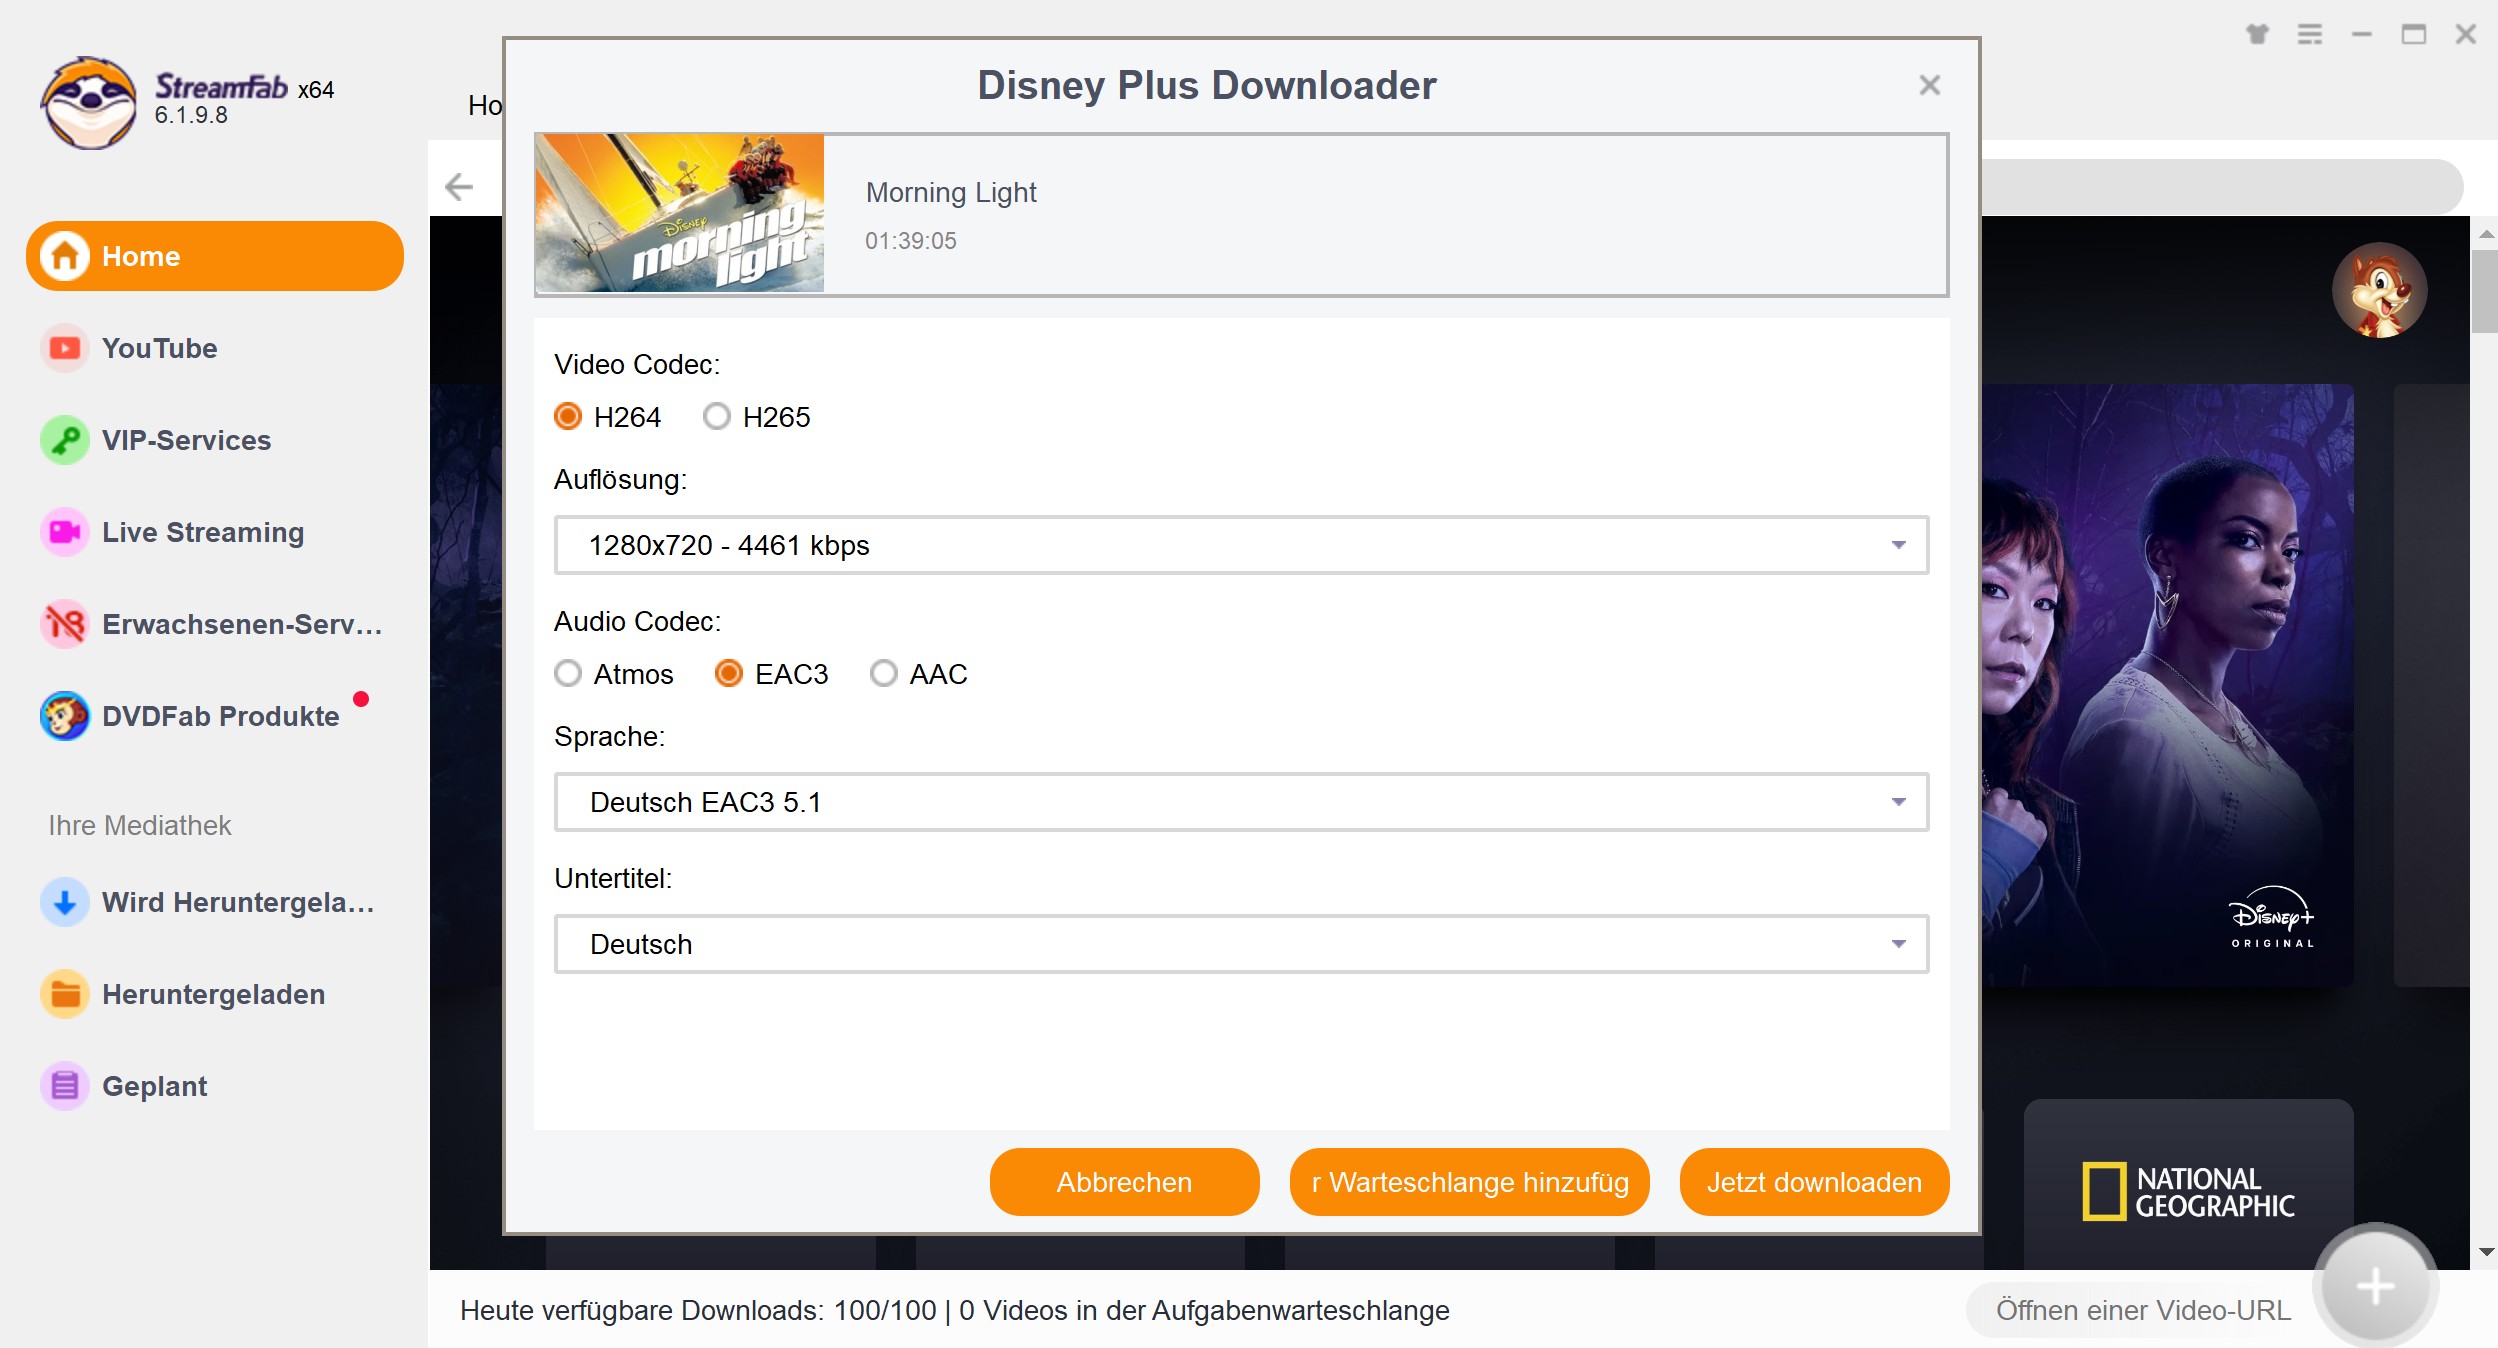Open VIP-Services from the sidebar
This screenshot has height=1348, width=2498.
pos(64,440)
